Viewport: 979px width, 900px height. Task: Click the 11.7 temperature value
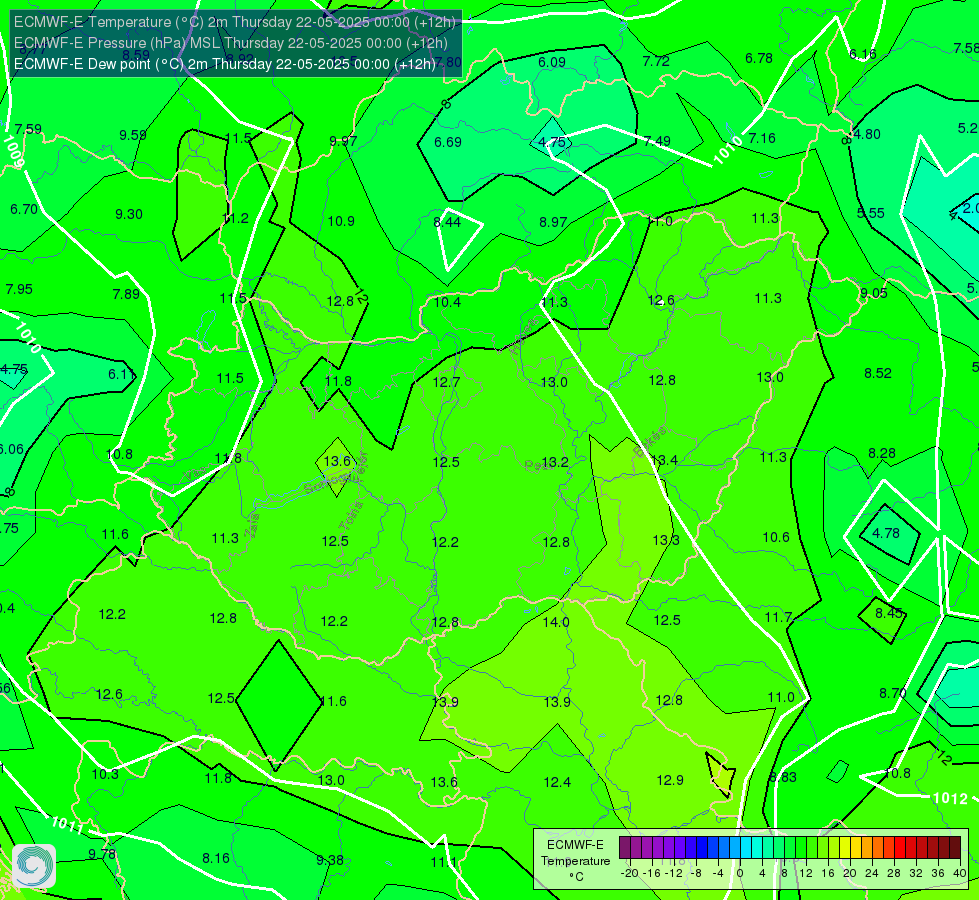pos(779,617)
